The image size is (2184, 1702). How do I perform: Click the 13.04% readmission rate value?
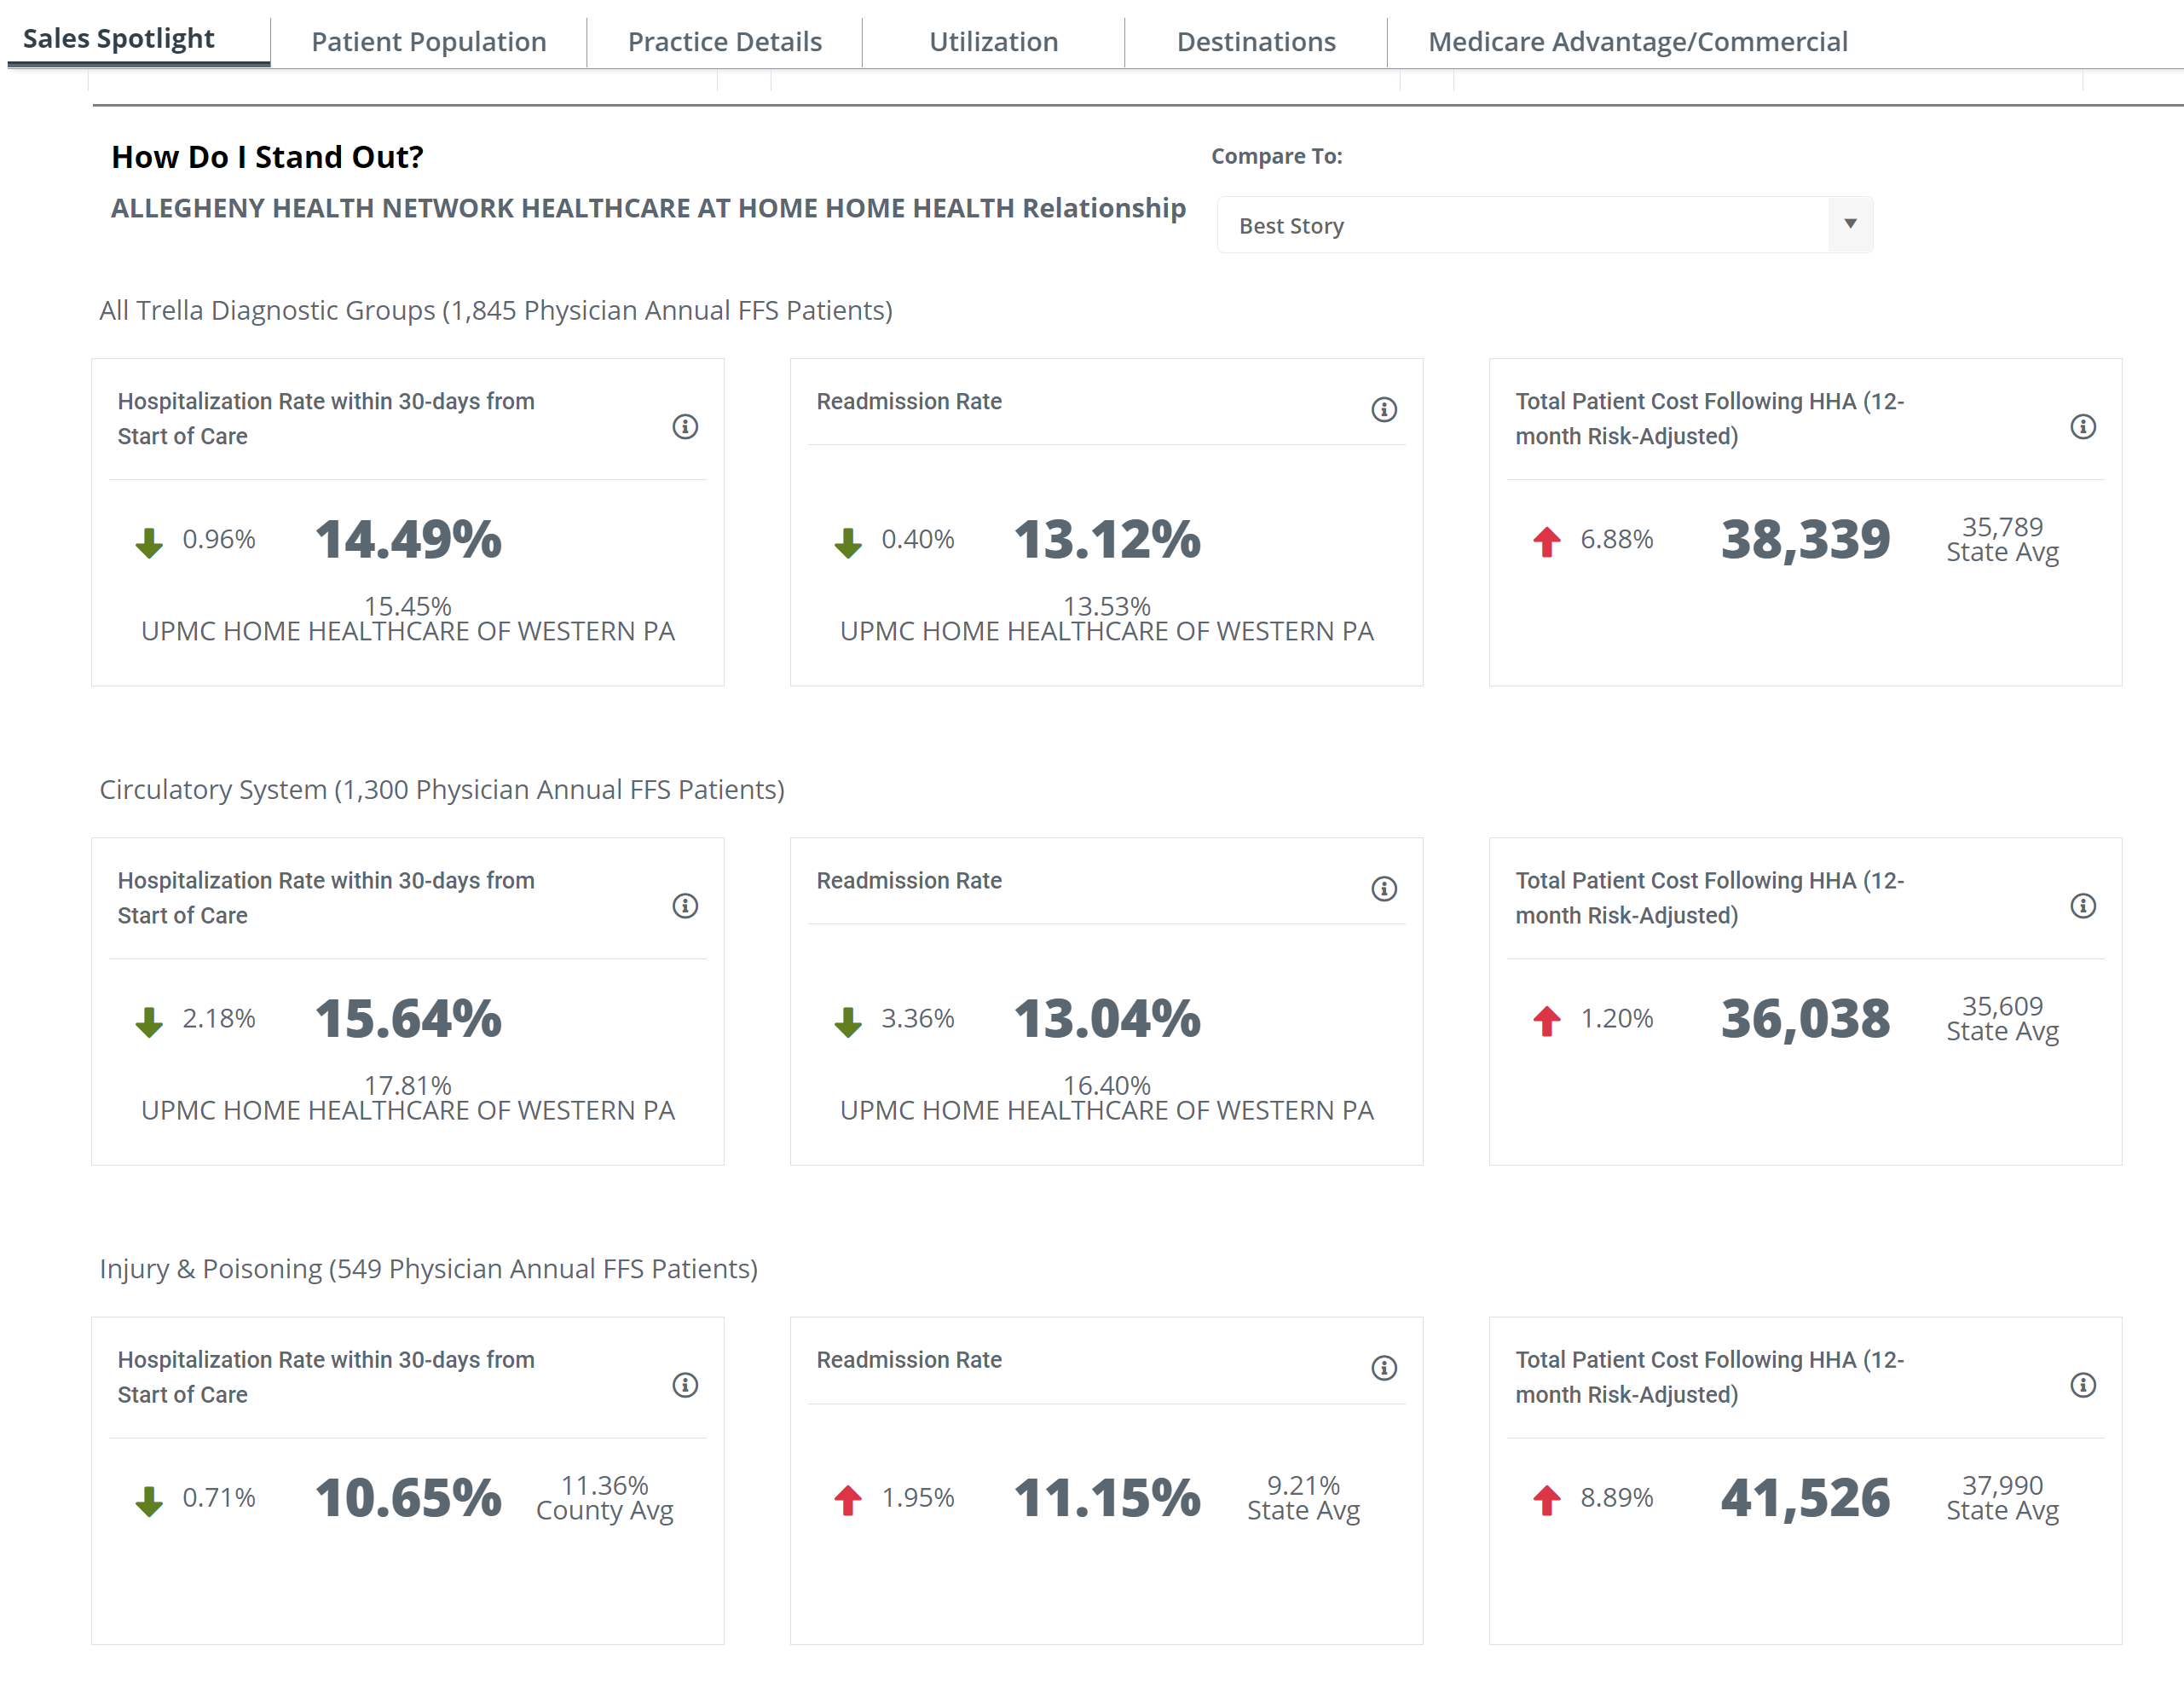coord(1107,1018)
